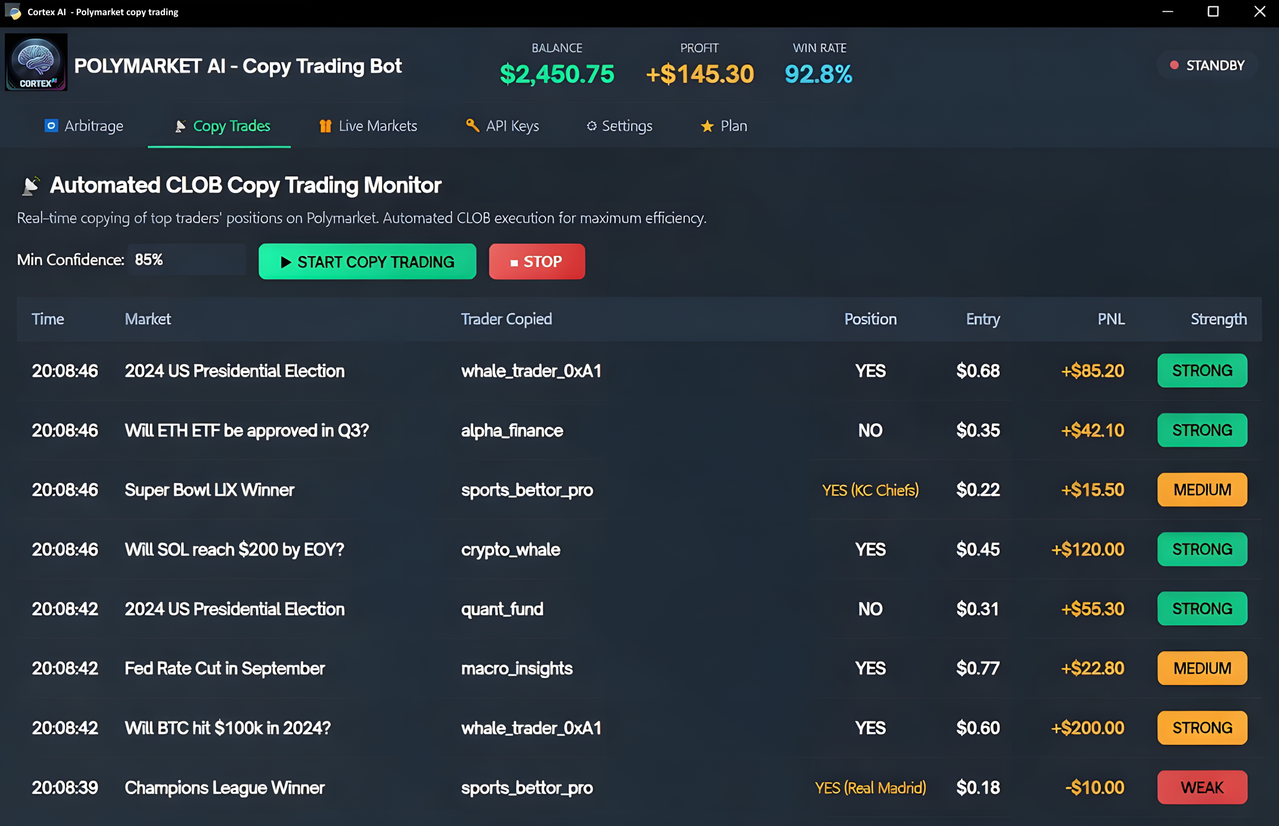Minimize the Cortex AI window
1279x826 pixels.
pos(1168,12)
